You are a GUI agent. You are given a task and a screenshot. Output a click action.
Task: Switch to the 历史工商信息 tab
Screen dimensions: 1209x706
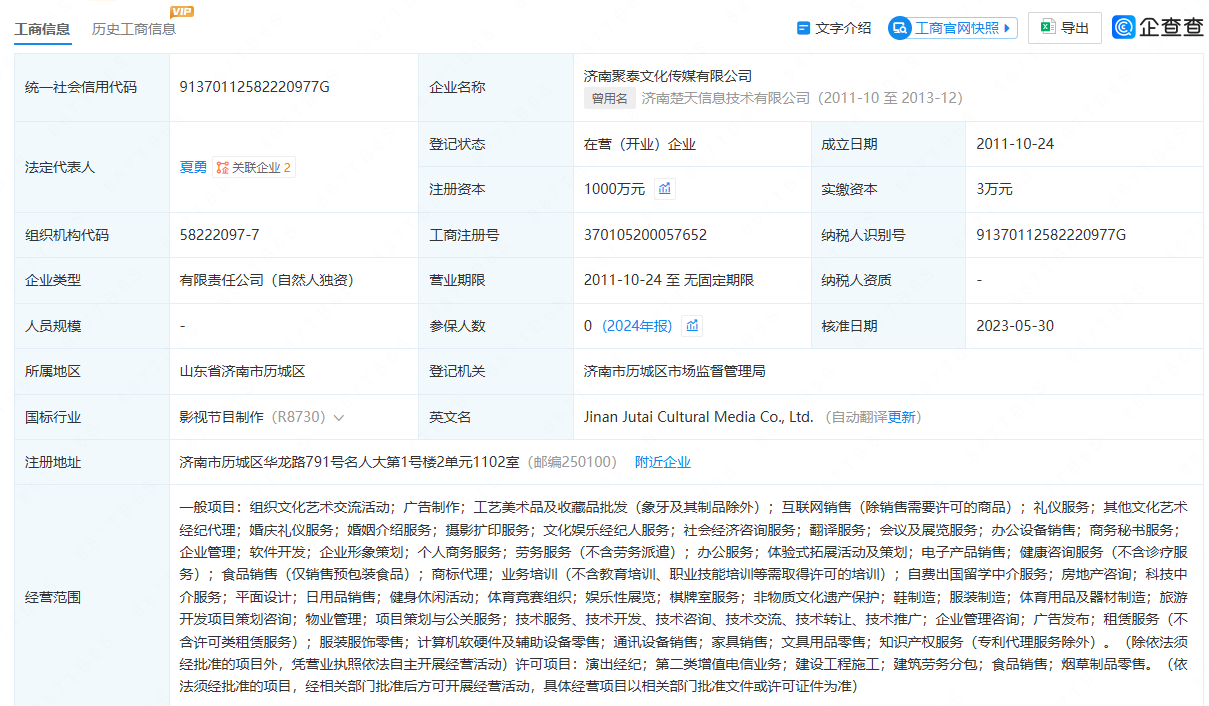[x=133, y=29]
